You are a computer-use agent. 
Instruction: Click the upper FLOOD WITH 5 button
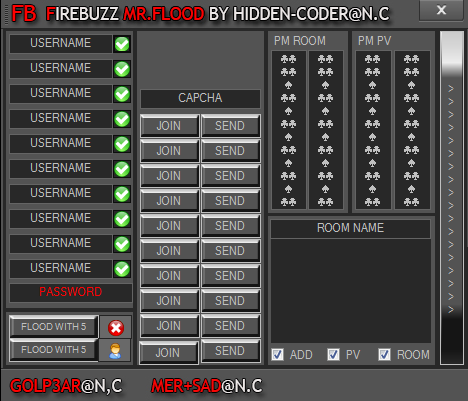coord(54,326)
